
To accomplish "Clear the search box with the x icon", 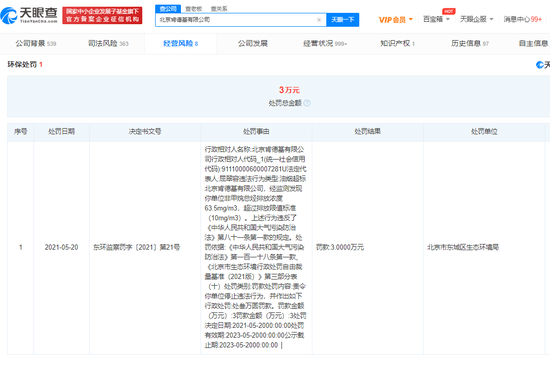I will pyautogui.click(x=319, y=20).
